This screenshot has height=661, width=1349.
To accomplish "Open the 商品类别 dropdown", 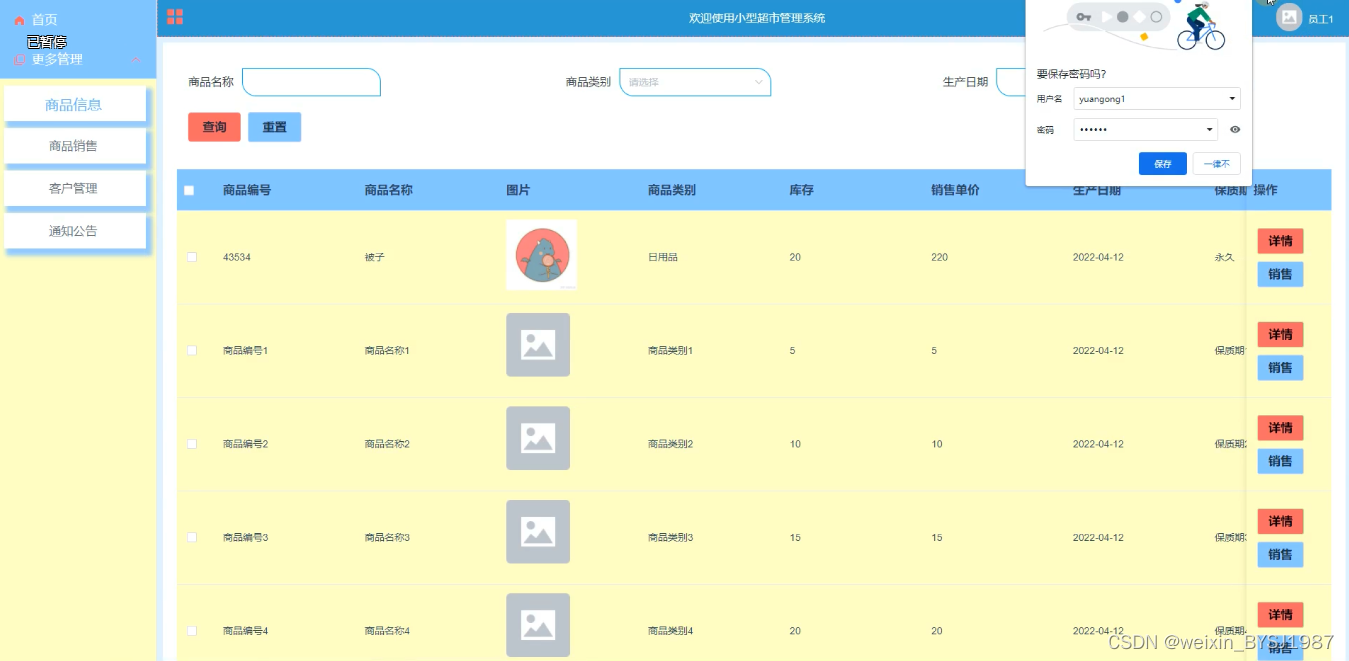I will pos(695,82).
